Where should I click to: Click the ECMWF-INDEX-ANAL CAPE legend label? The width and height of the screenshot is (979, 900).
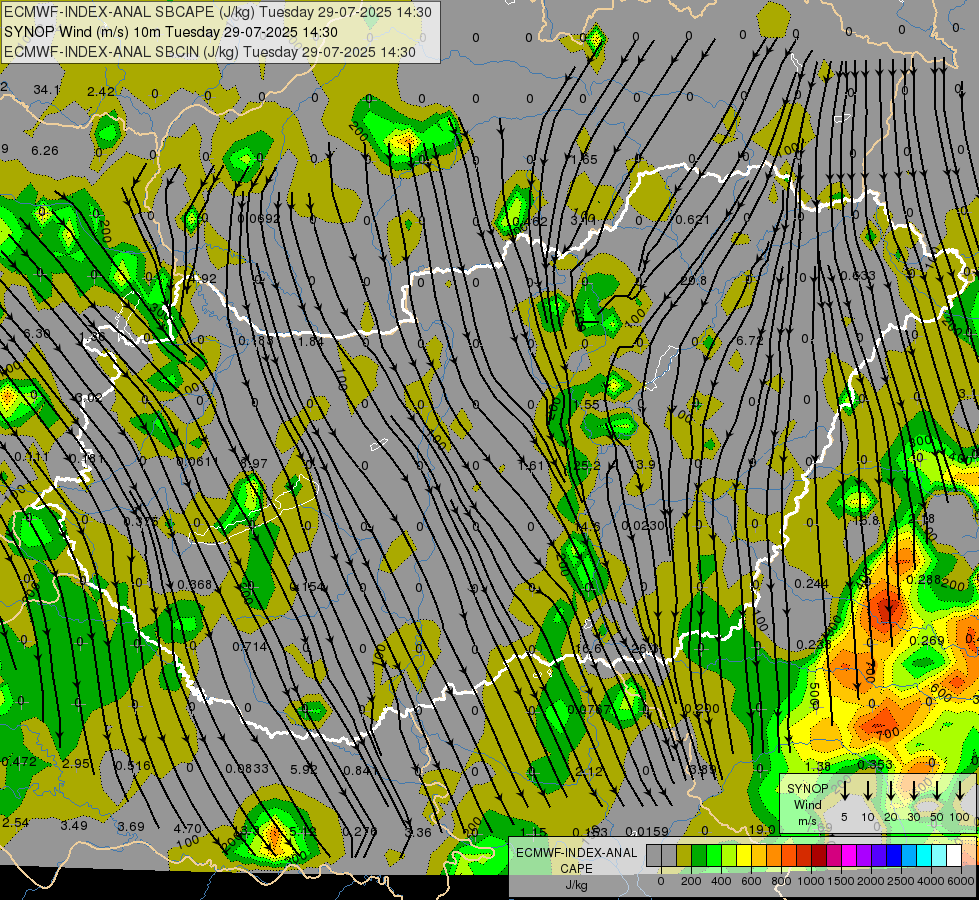click(576, 860)
